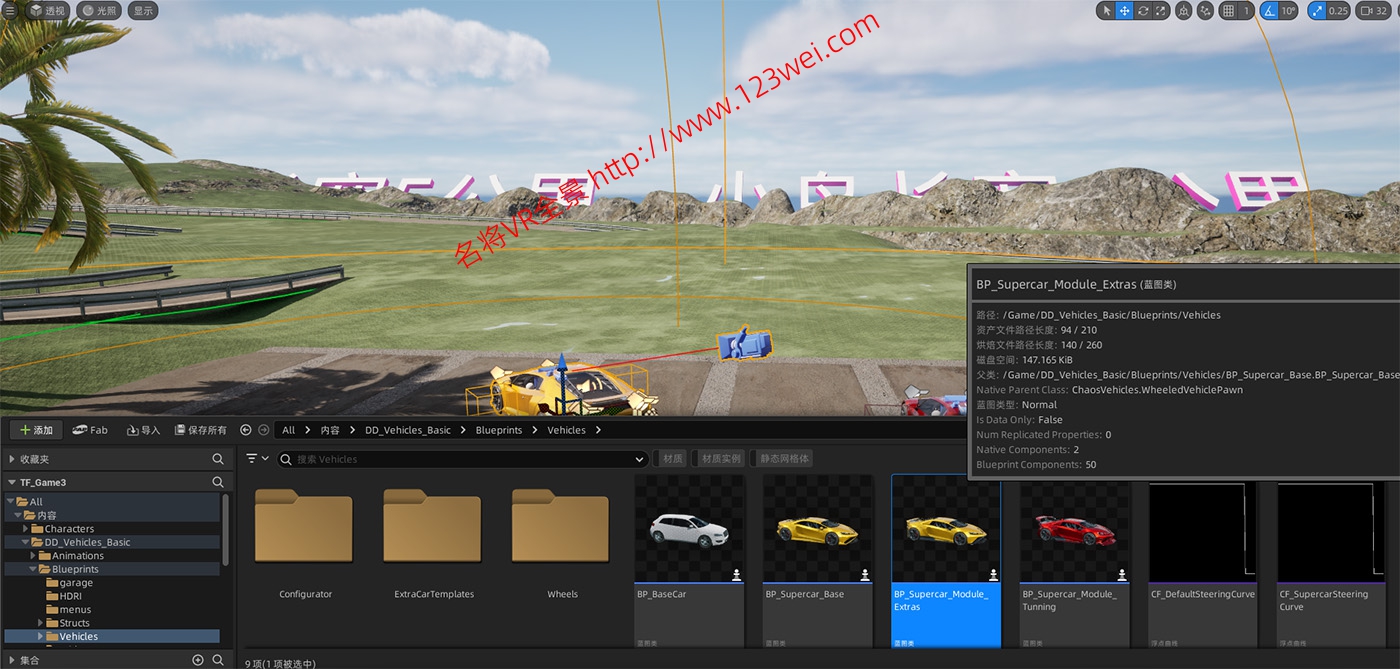The height and width of the screenshot is (669, 1400).
Task: Activate the scale transform tool
Action: click(1161, 11)
